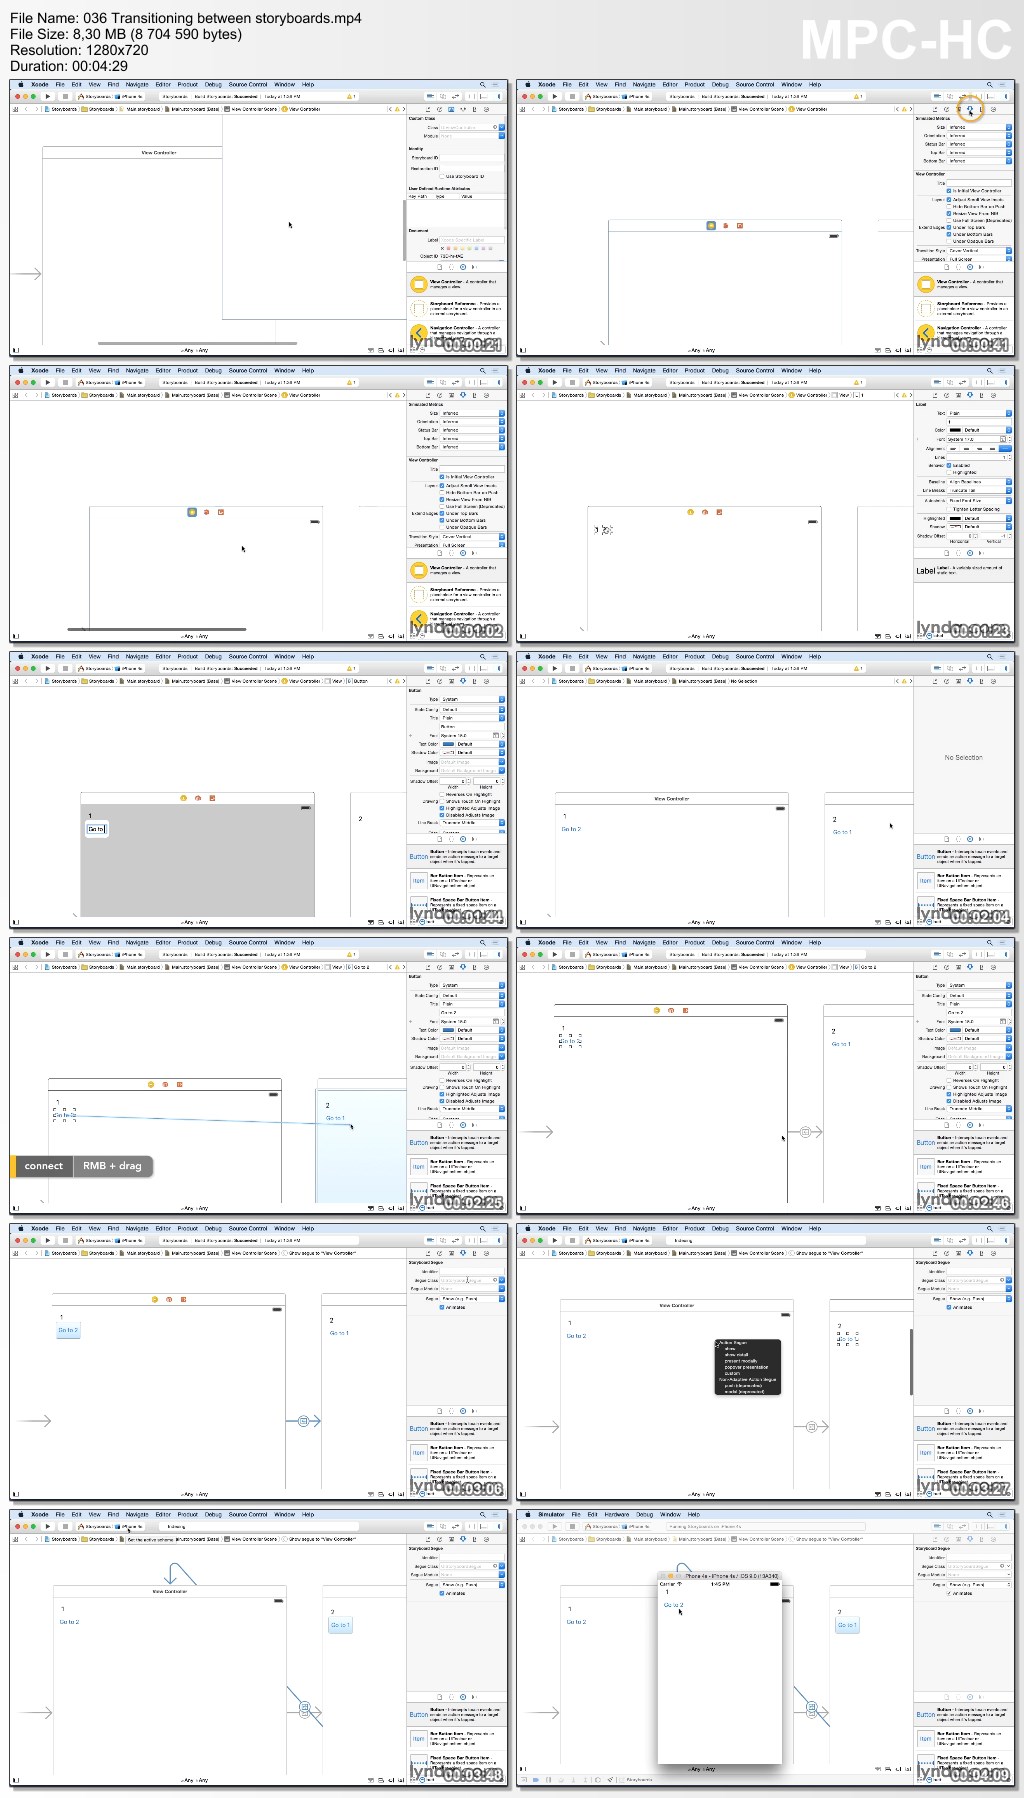Click the Storyboard ID field in the 00:00:21 inspector

pos(472,158)
